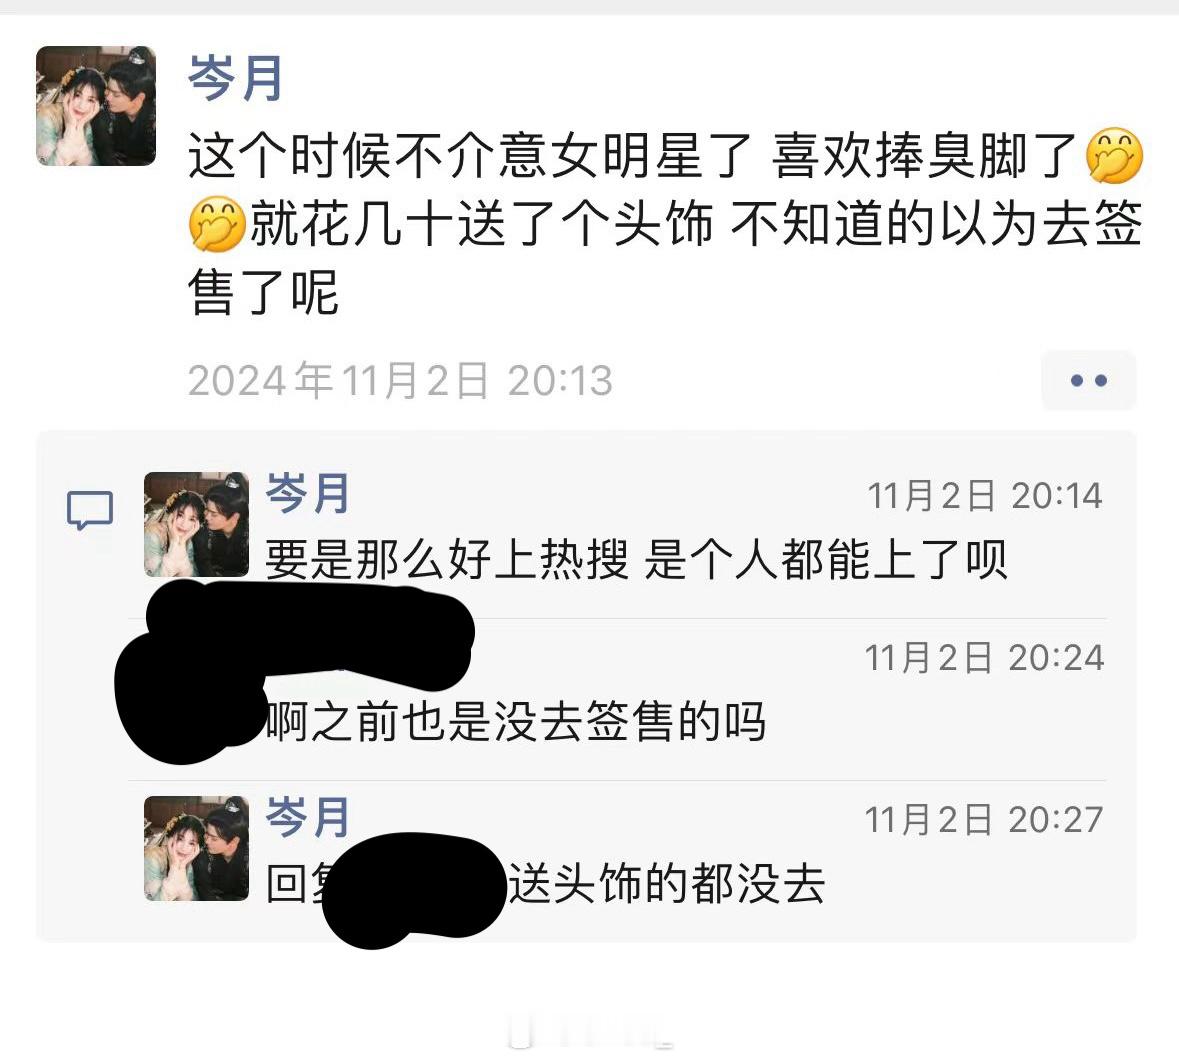Tap the avatar on the 20:14 comment
Screen dimensions: 1179x1061
pyautogui.click(x=196, y=524)
